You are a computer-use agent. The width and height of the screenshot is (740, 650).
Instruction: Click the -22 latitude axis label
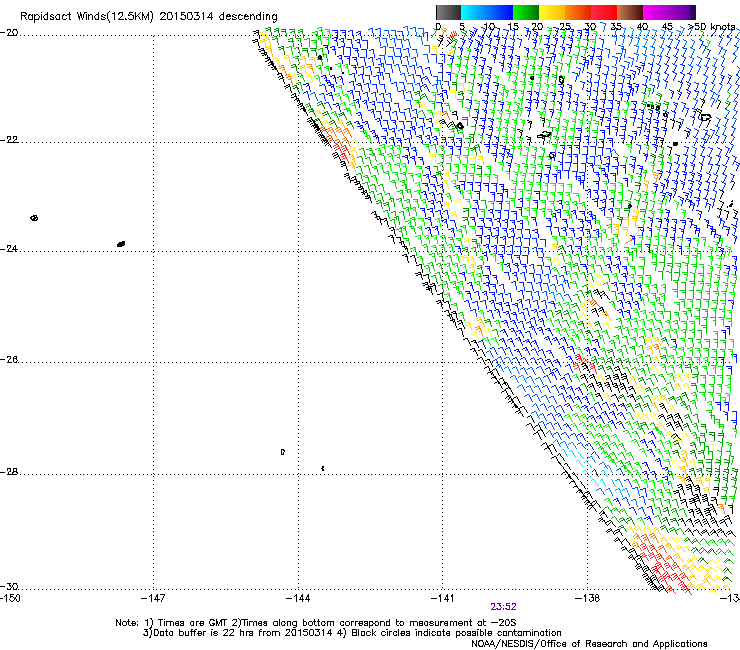[9, 140]
